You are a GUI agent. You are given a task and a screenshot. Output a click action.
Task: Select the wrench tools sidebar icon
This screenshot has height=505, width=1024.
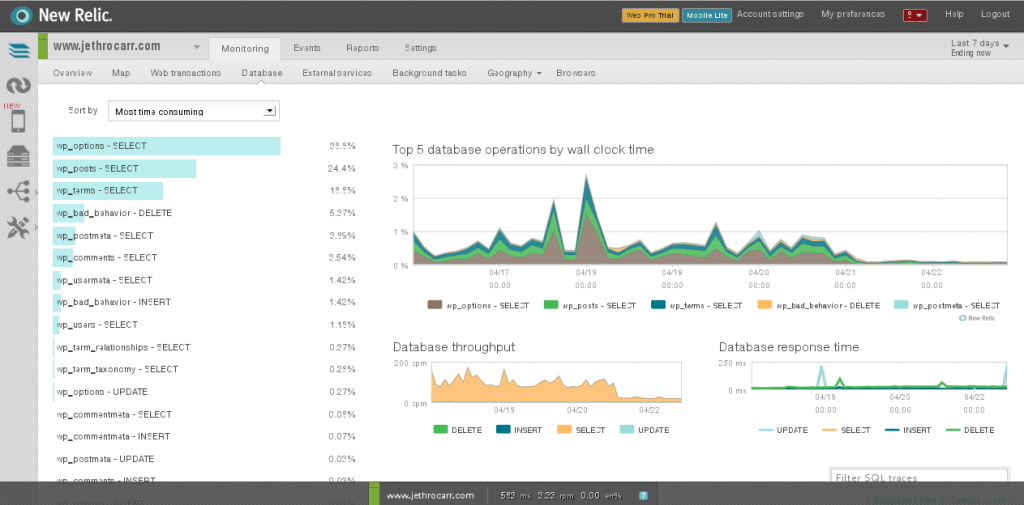click(x=18, y=227)
